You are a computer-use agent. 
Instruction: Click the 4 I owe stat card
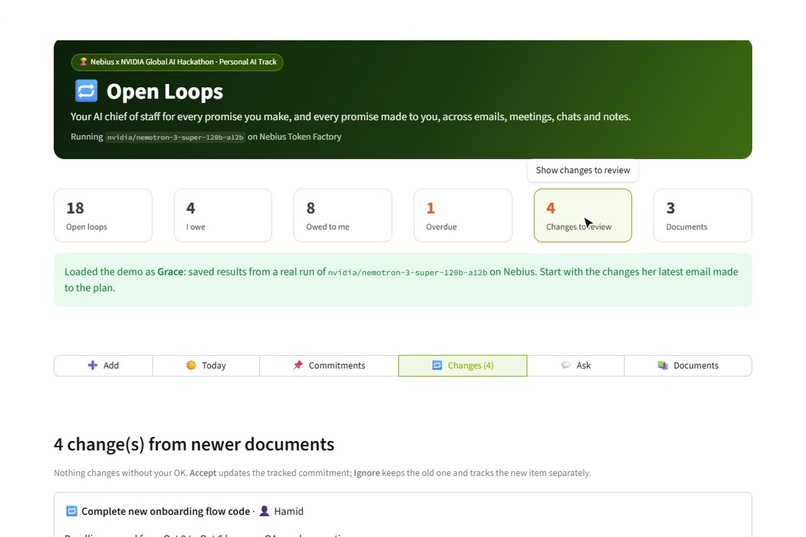pyautogui.click(x=223, y=215)
